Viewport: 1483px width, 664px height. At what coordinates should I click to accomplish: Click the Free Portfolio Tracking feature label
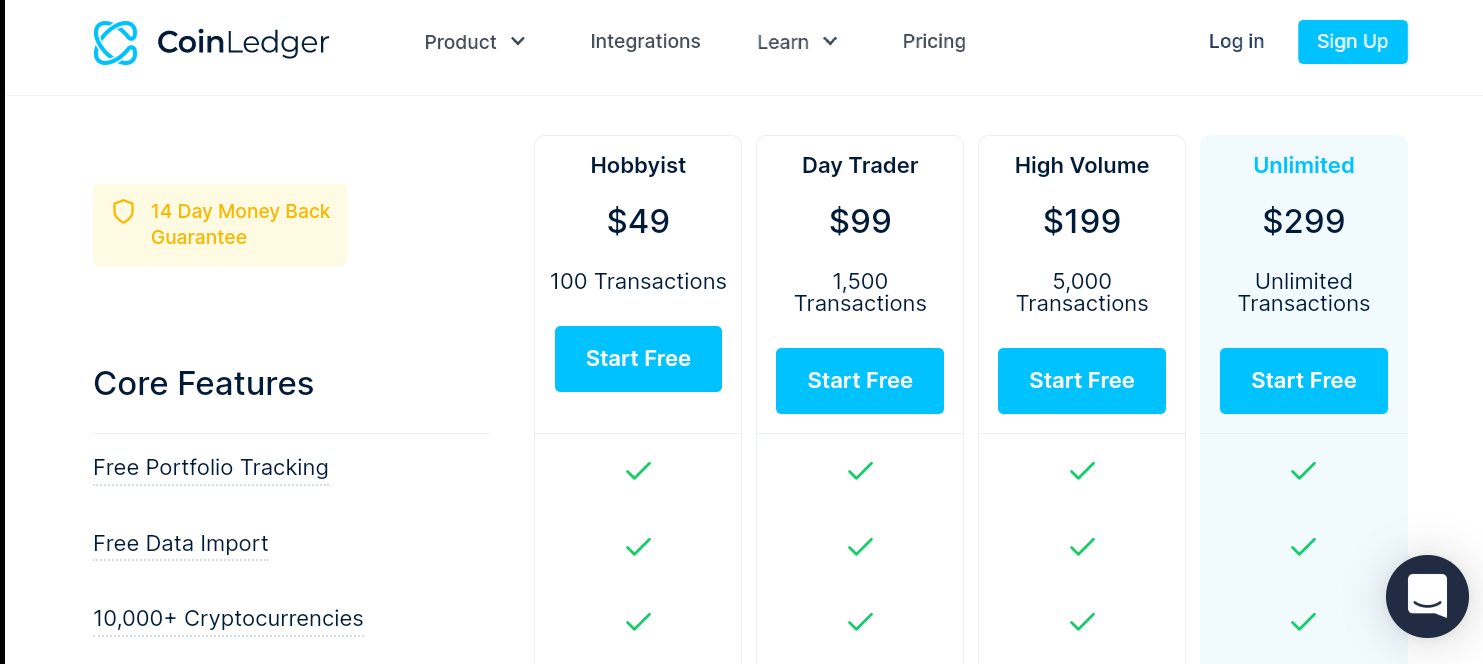211,468
